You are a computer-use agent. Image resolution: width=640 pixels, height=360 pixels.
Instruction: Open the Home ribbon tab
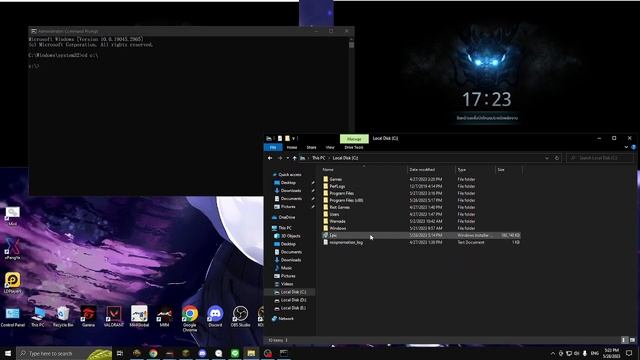point(292,147)
